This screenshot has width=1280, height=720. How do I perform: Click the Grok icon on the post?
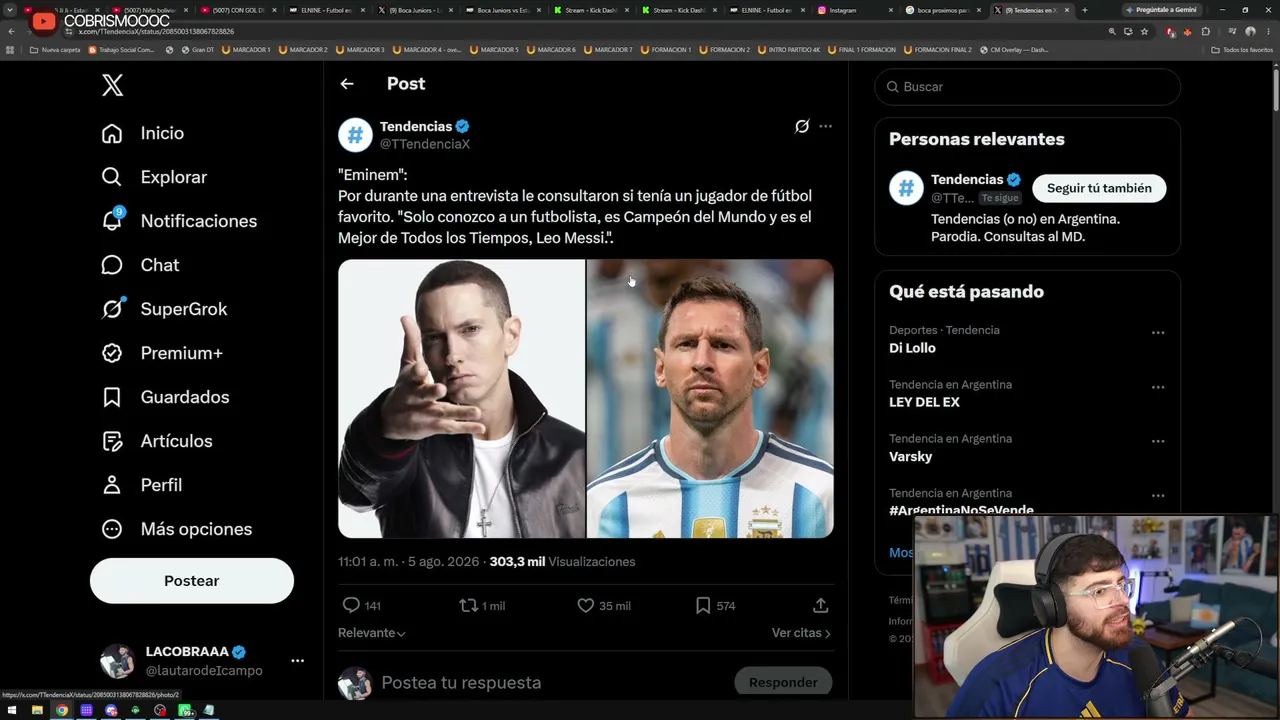pyautogui.click(x=802, y=127)
